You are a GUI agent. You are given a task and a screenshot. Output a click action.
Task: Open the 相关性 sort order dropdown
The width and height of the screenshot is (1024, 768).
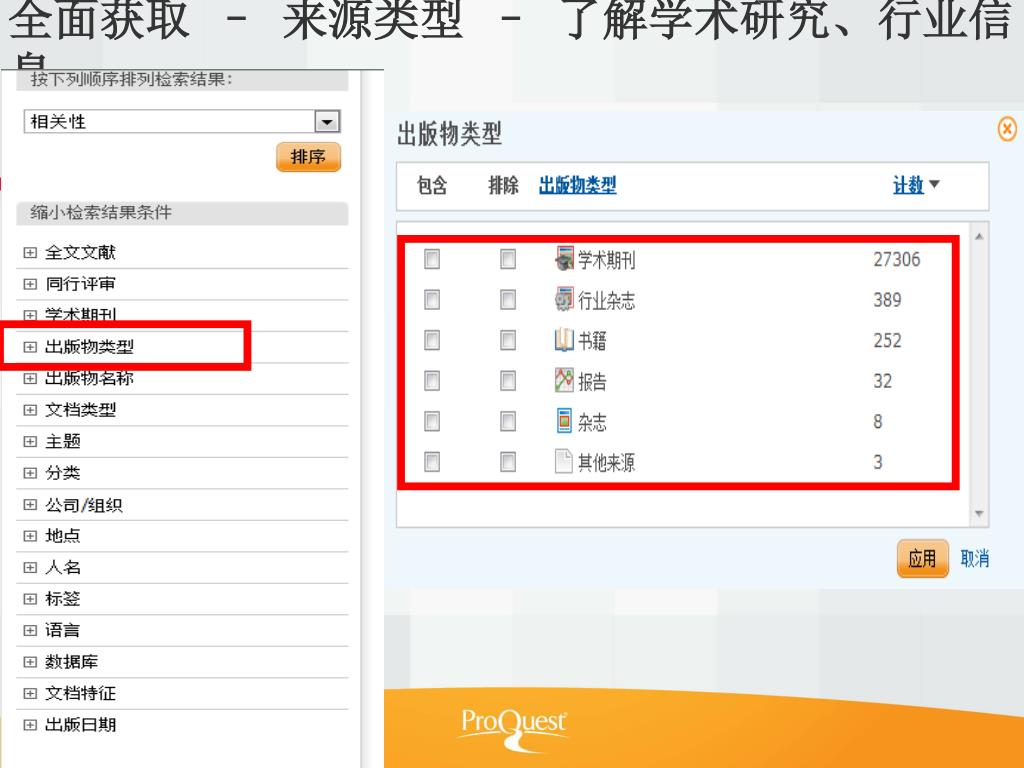tap(327, 121)
